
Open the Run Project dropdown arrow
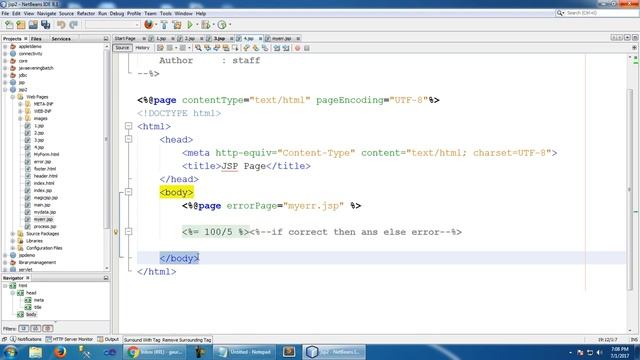pos(197,25)
